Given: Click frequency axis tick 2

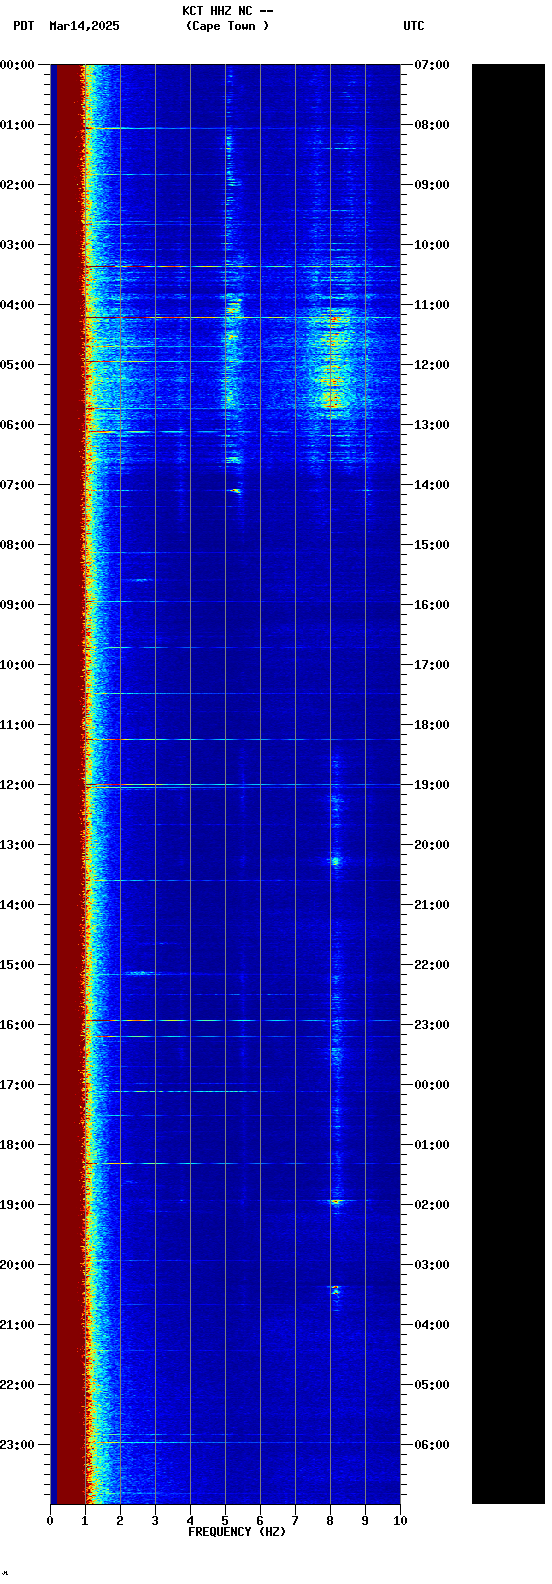Looking at the screenshot, I should [120, 1521].
